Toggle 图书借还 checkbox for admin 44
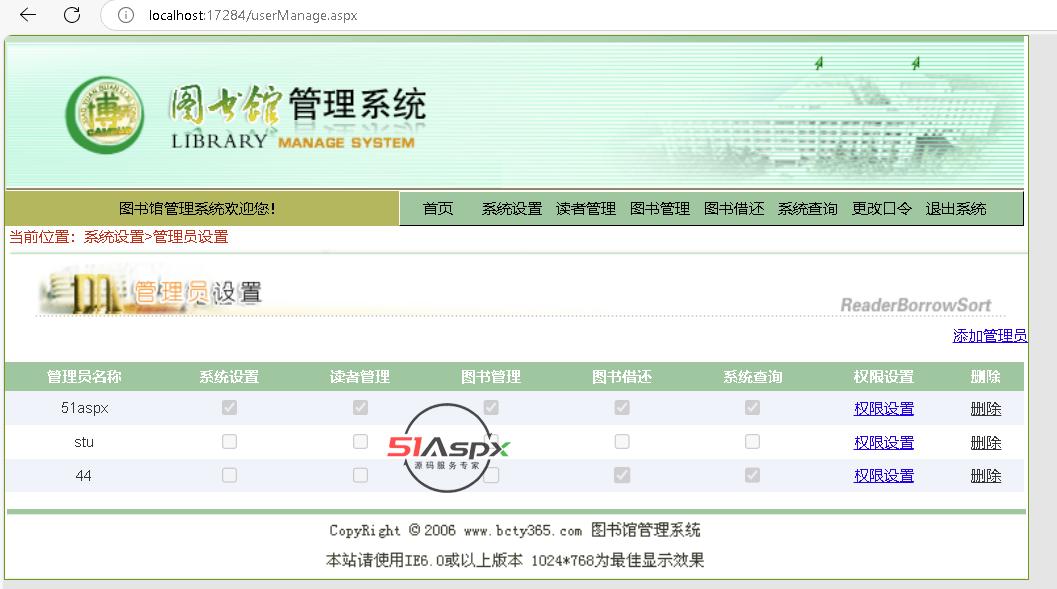Viewport: 1057px width, 589px height. [622, 475]
